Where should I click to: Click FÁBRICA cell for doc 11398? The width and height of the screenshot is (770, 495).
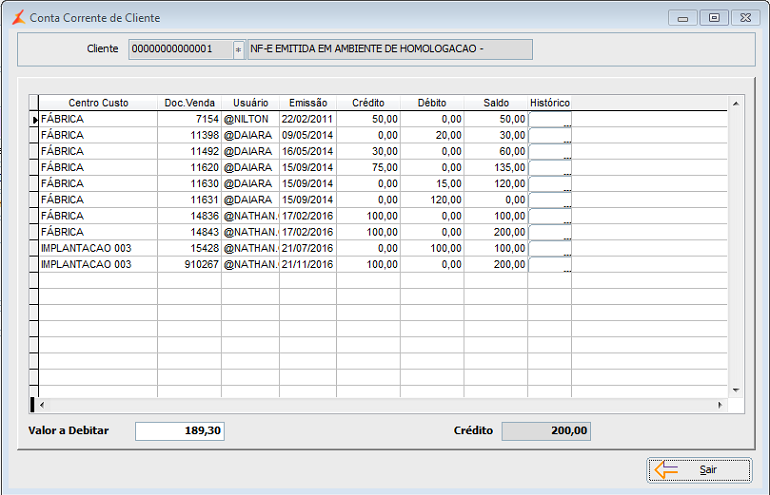98,136
